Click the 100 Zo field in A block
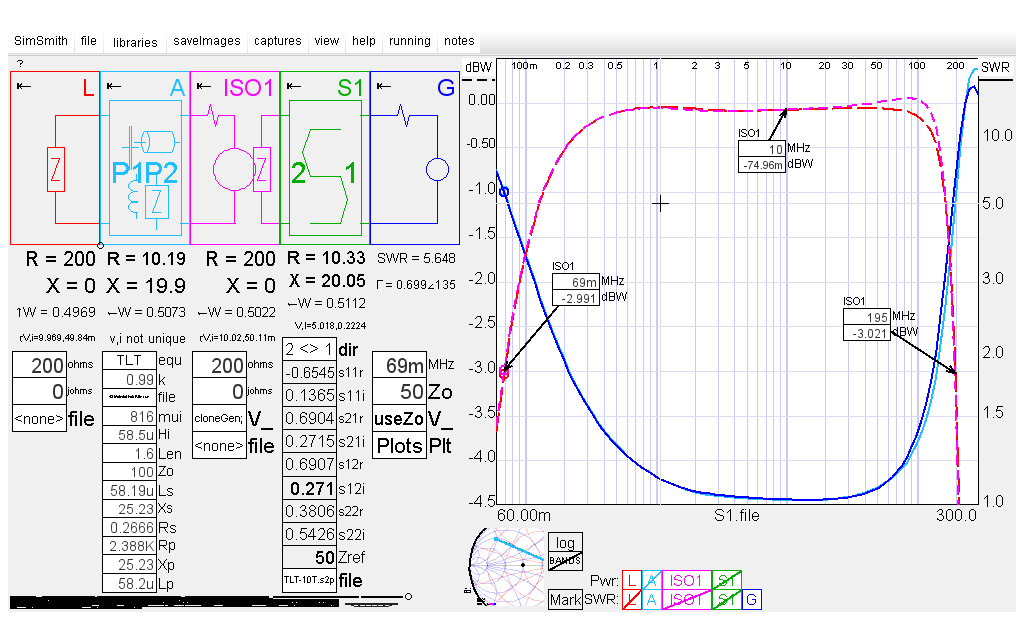This screenshot has height=620, width=1024. pos(129,471)
